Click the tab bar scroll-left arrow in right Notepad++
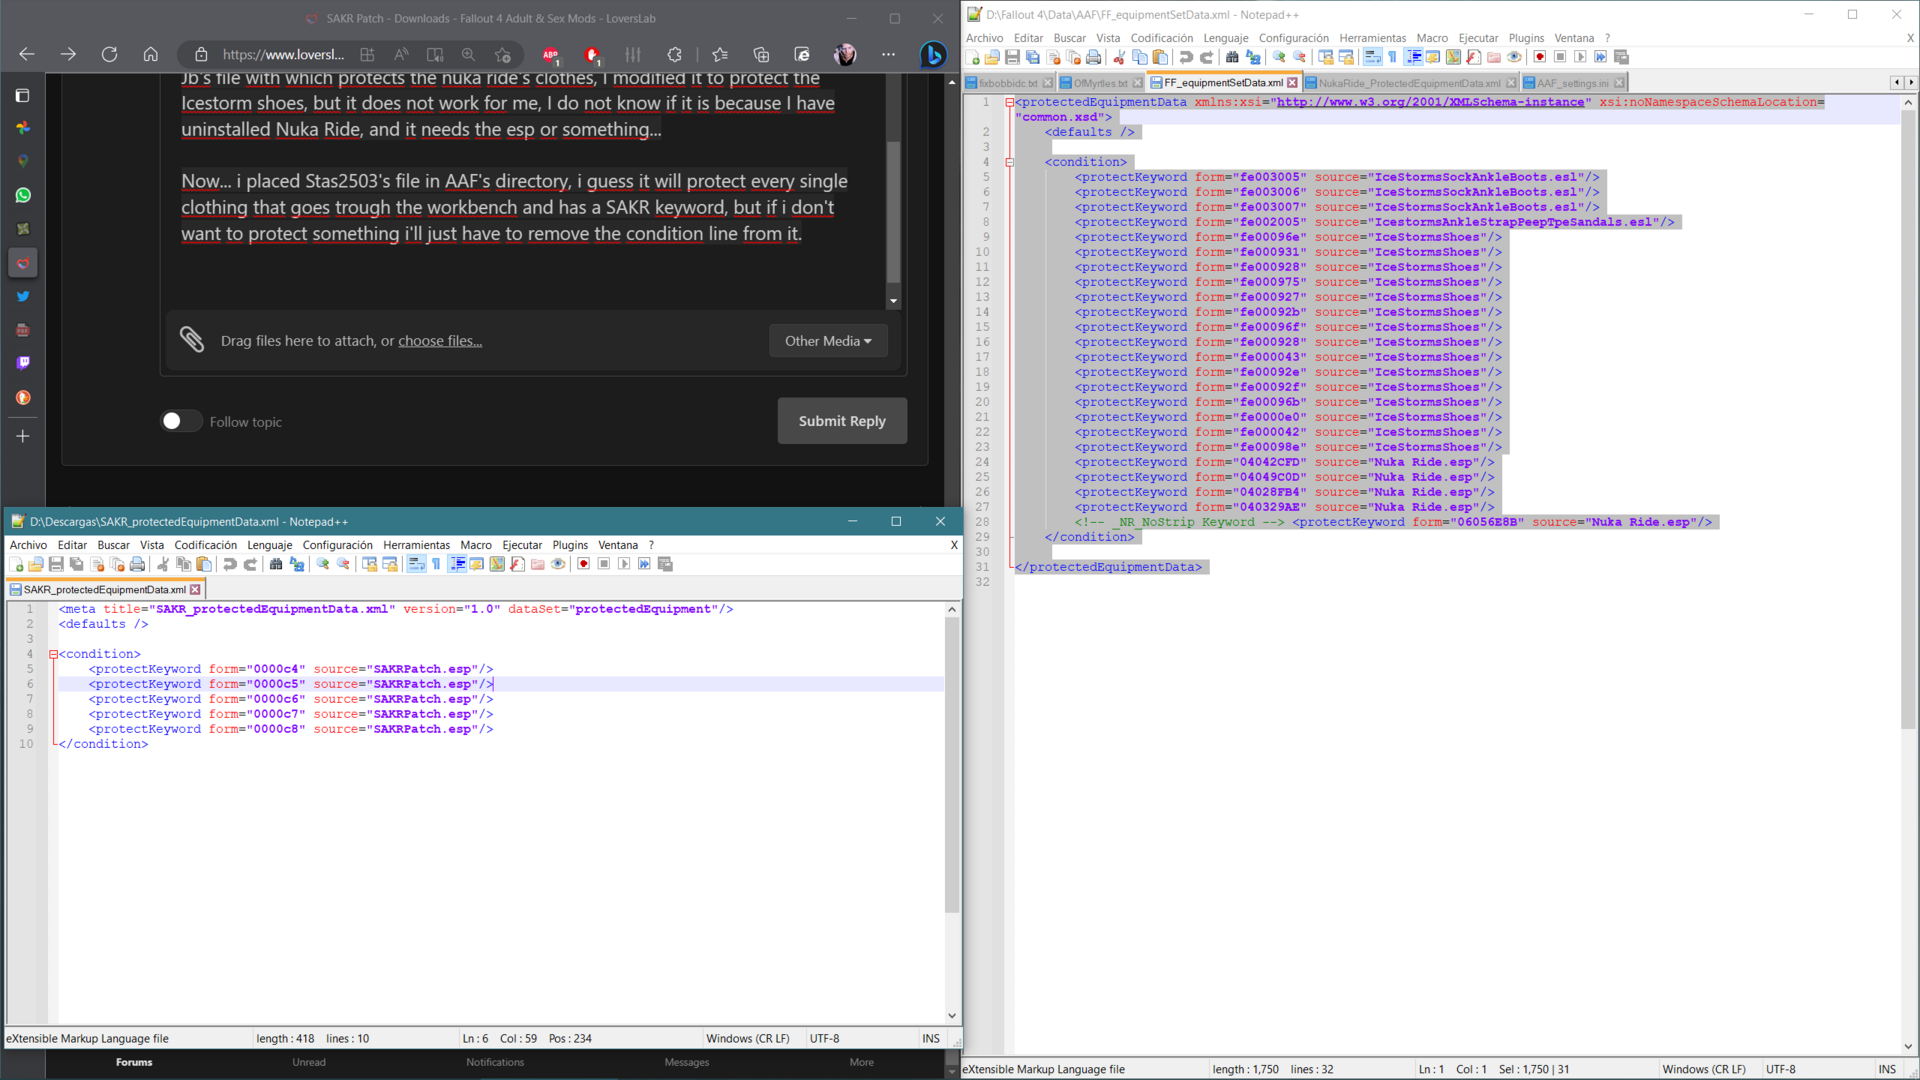 (x=1896, y=83)
